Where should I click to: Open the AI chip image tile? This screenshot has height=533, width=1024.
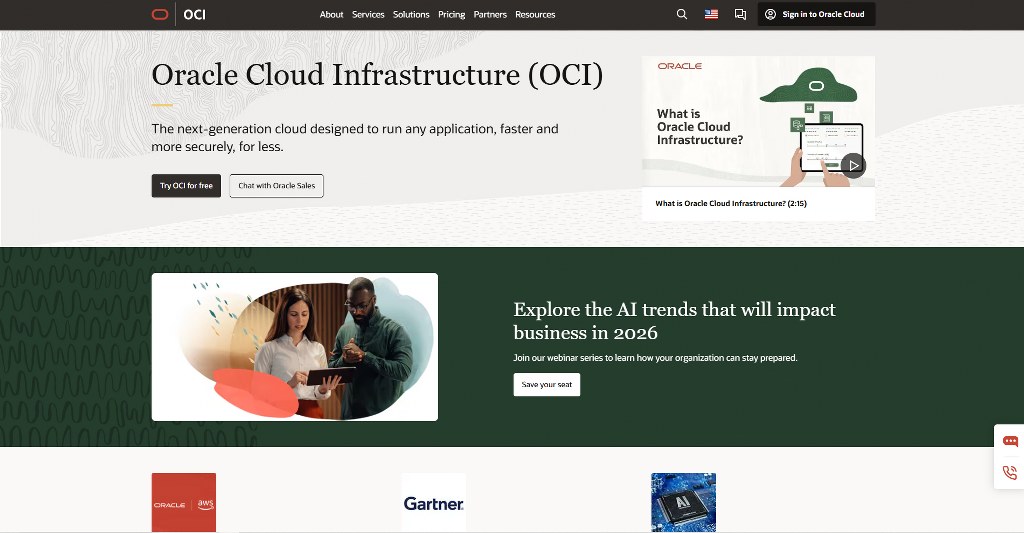tap(683, 503)
